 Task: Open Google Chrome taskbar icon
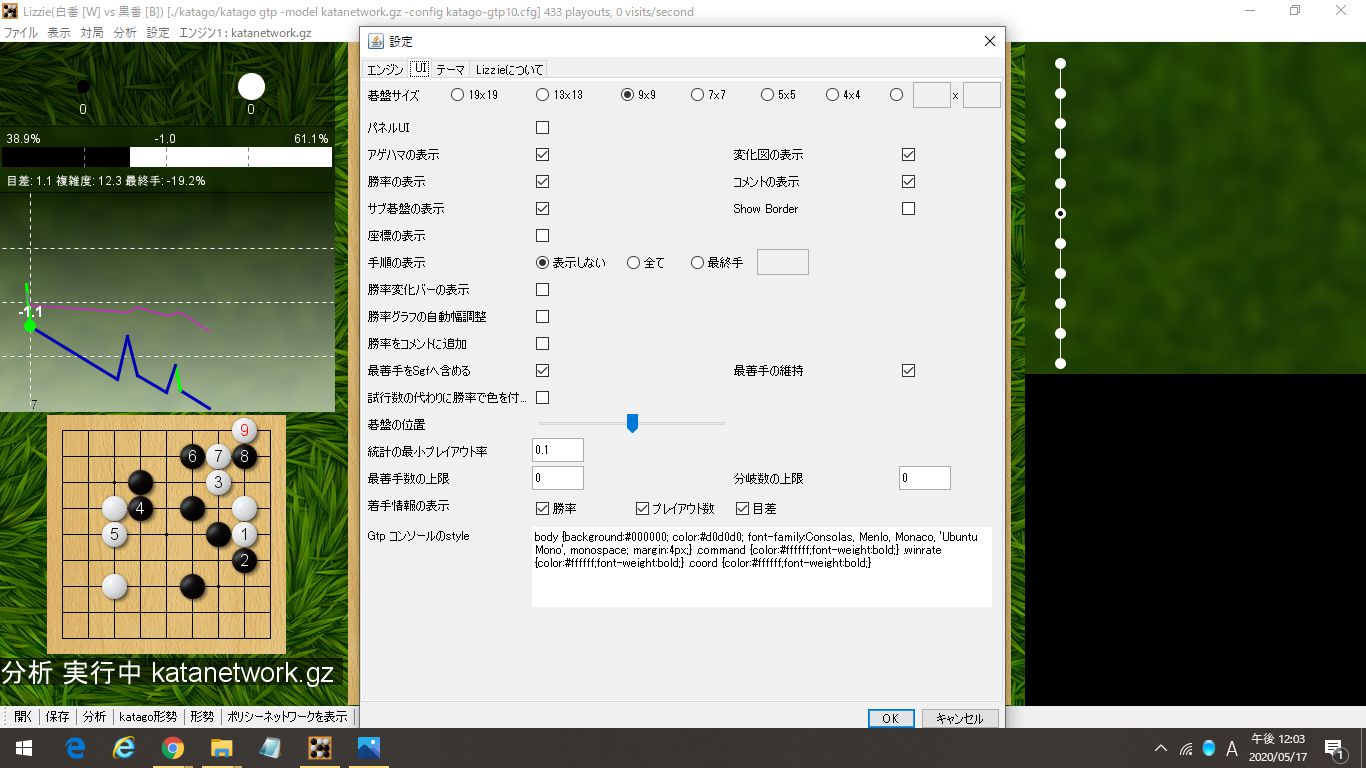[x=173, y=748]
